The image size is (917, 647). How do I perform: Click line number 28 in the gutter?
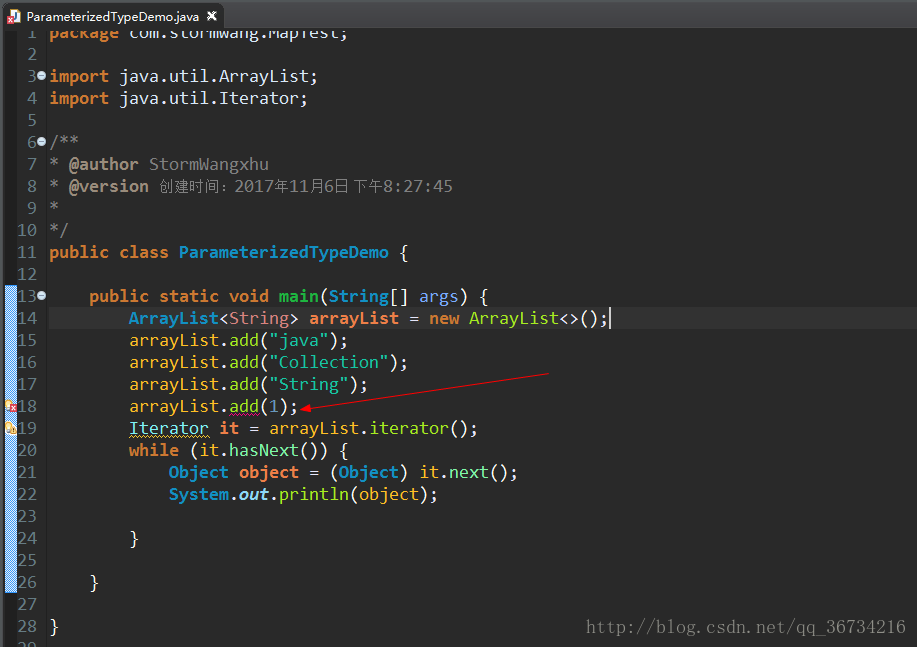27,627
